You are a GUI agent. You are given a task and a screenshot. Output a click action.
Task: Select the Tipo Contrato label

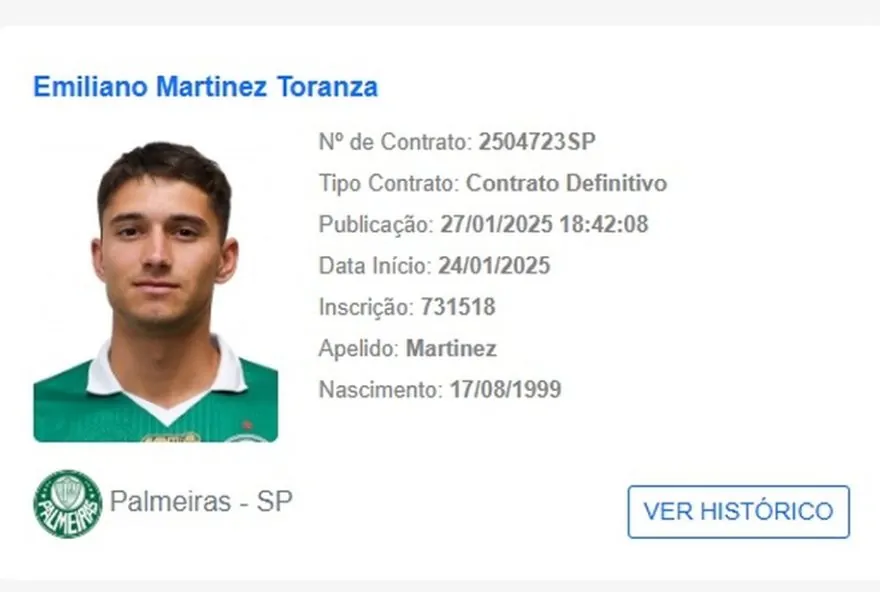point(388,184)
